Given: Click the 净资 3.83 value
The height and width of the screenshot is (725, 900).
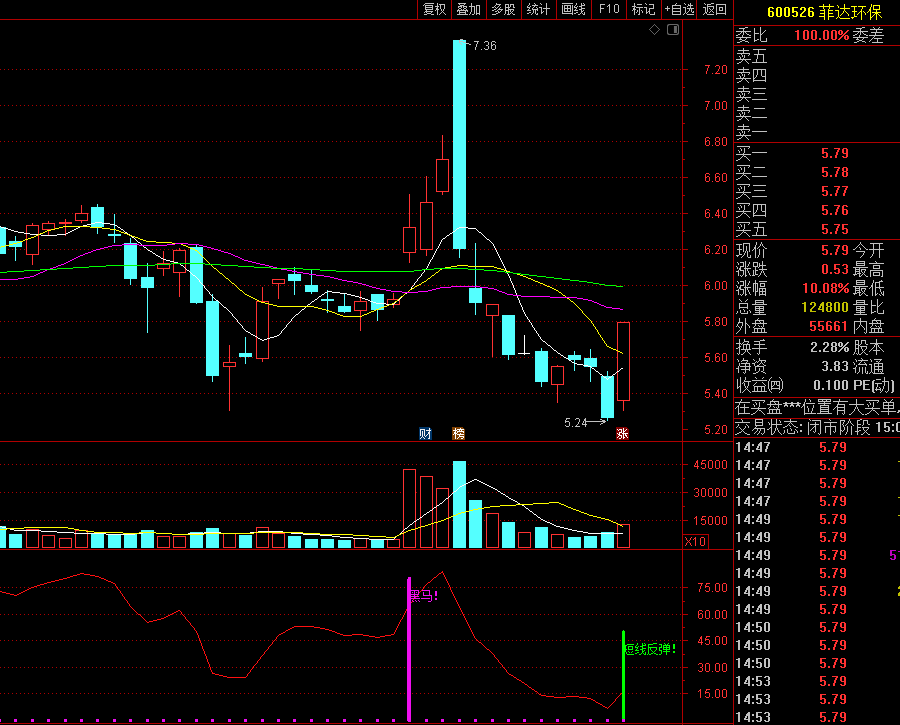Looking at the screenshot, I should point(835,366).
